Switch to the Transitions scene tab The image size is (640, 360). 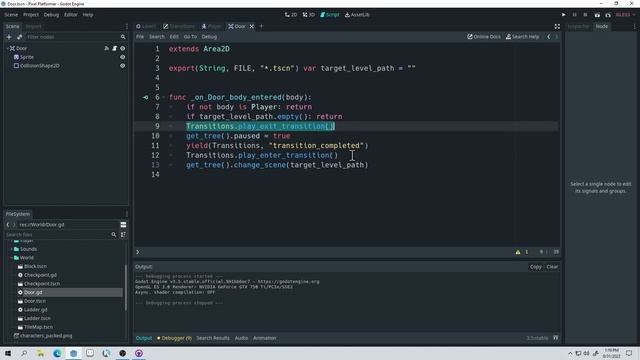pyautogui.click(x=179, y=26)
